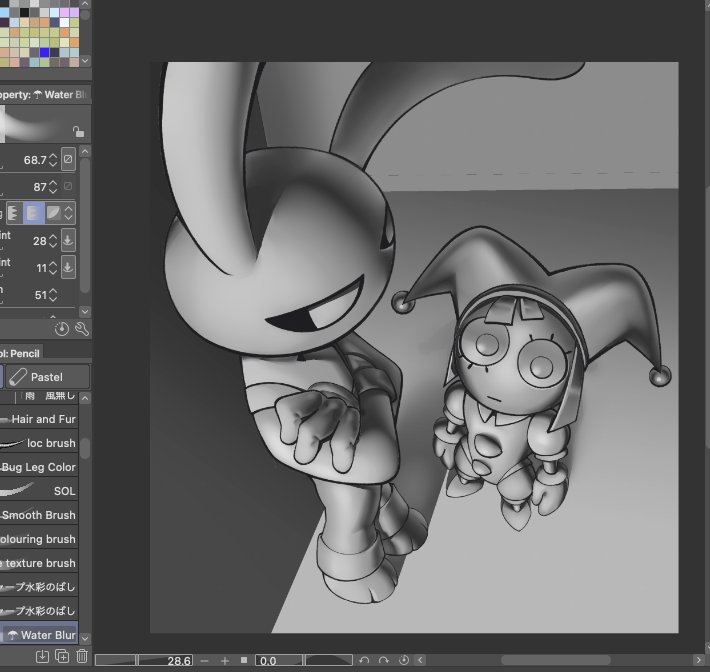Click pen pressure button beside value 11
The height and width of the screenshot is (672, 710).
68,267
